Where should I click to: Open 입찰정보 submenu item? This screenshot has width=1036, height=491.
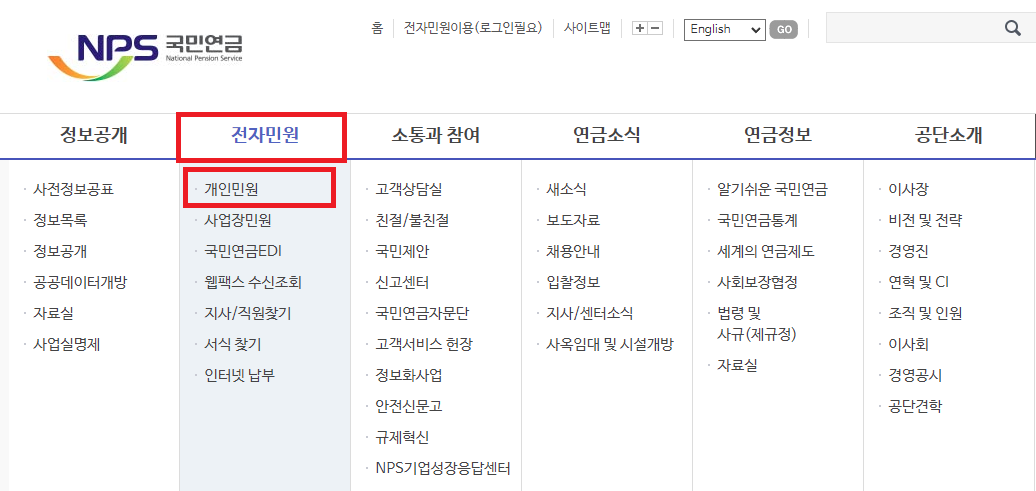point(574,283)
